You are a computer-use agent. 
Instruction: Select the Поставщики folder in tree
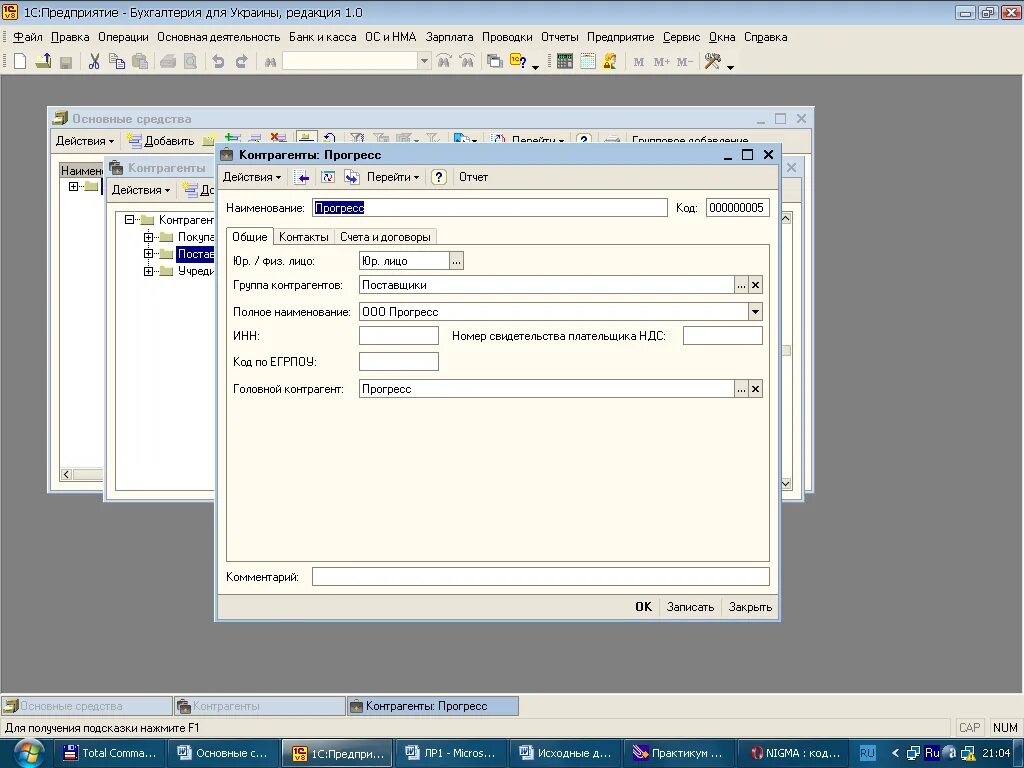click(x=195, y=253)
